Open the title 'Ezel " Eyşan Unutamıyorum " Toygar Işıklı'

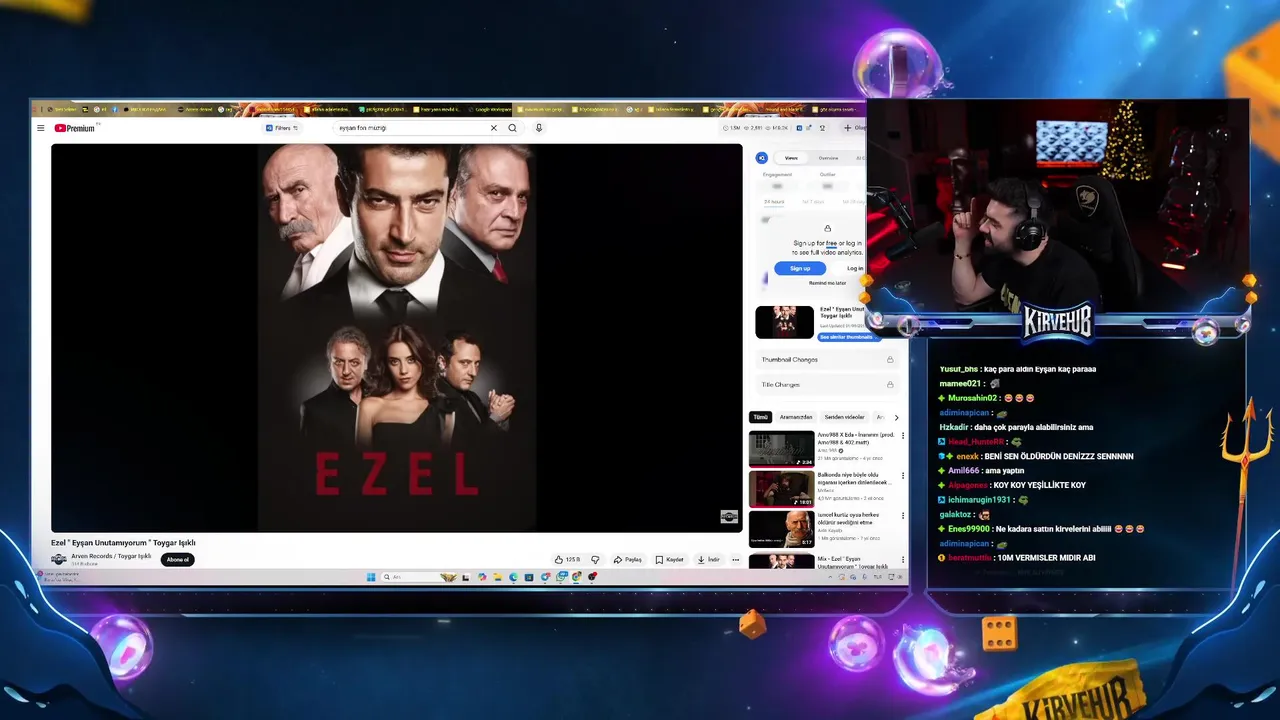[123, 543]
